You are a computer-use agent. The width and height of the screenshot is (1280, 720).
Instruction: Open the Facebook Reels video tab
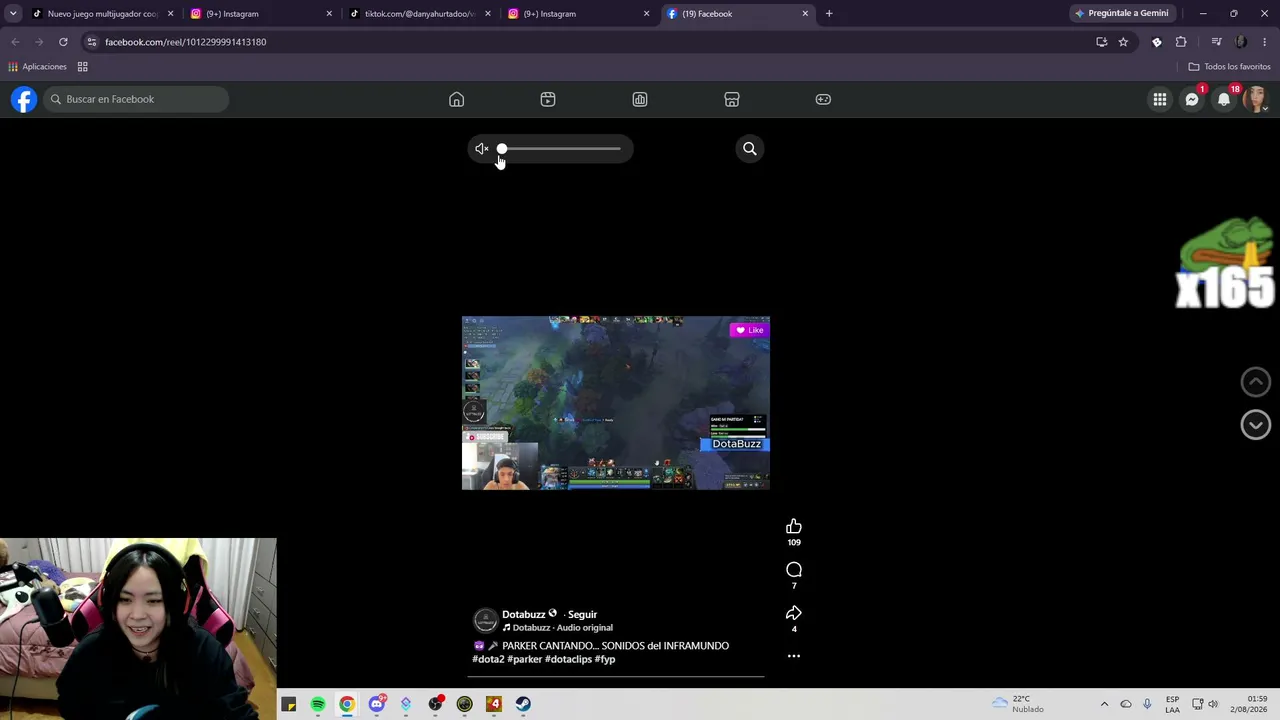(x=548, y=99)
